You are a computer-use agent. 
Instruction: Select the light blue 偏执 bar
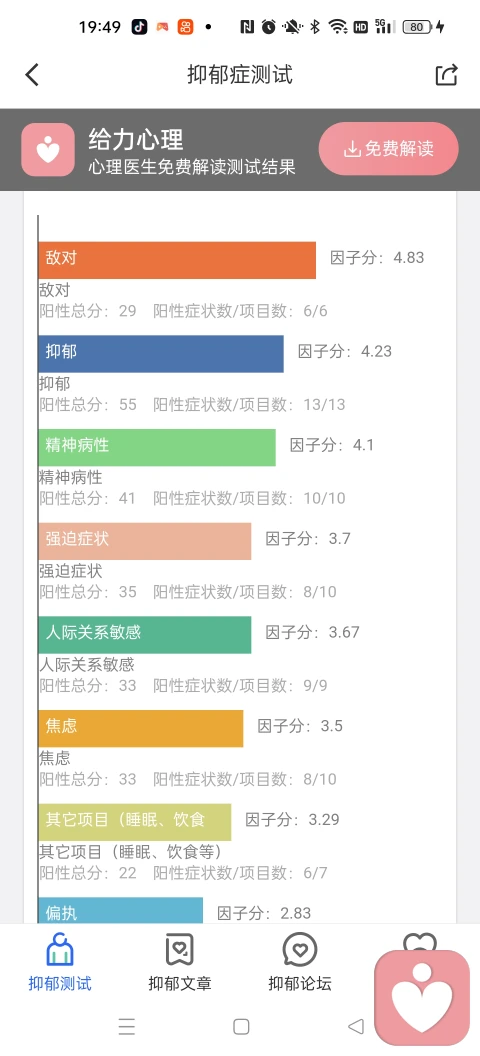pyautogui.click(x=121, y=911)
